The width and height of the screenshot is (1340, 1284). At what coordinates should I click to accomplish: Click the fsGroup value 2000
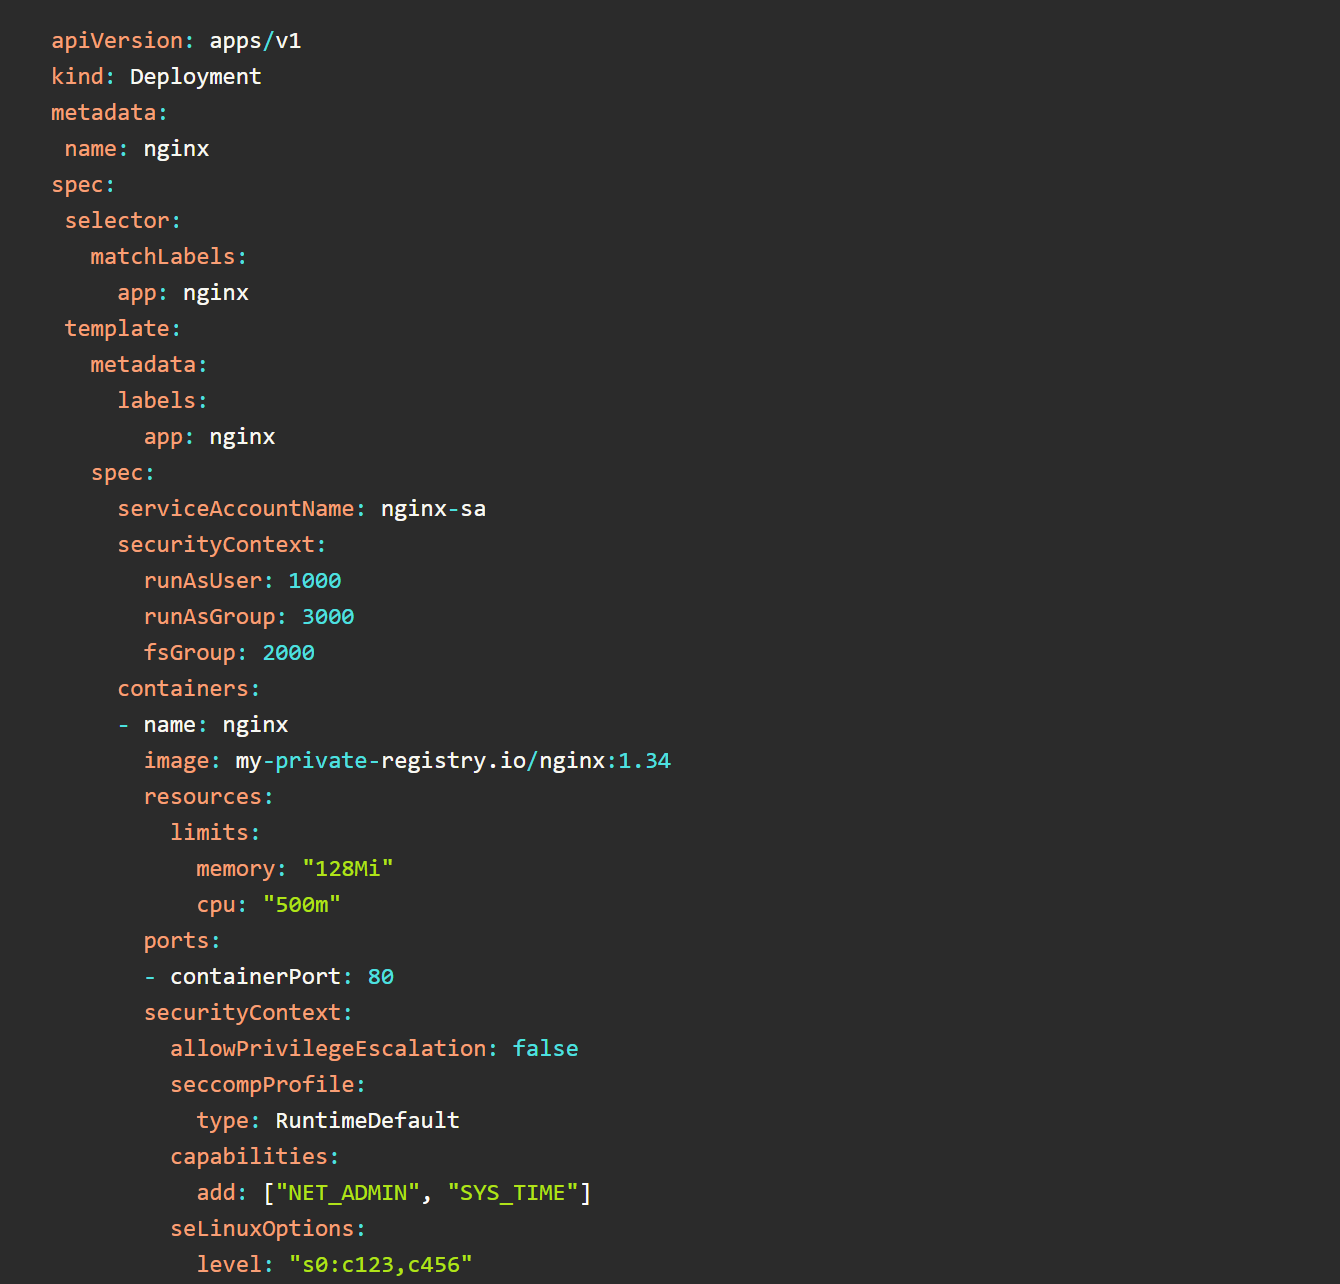tap(288, 653)
